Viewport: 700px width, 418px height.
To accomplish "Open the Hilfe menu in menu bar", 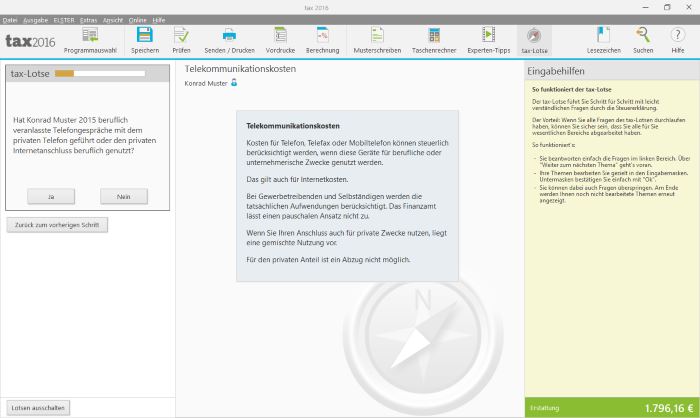I will 158,20.
